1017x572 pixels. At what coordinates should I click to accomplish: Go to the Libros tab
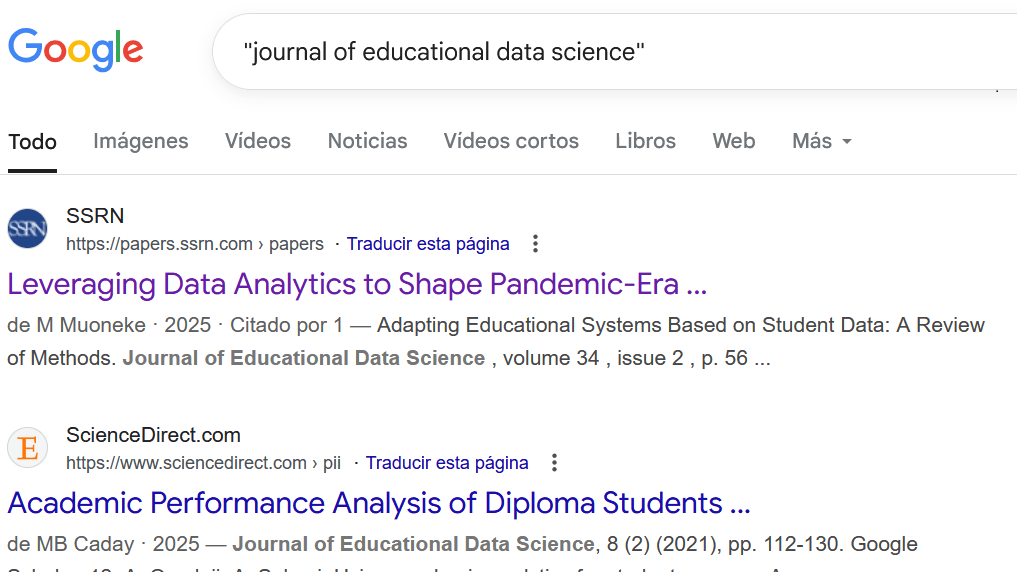pos(645,141)
